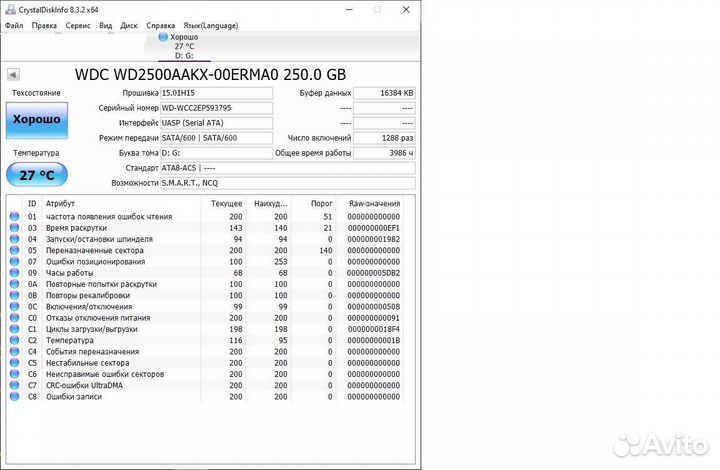Image resolution: width=720 pixels, height=470 pixels.
Task: Select raw value 000000005DB2
Action: 373,273
